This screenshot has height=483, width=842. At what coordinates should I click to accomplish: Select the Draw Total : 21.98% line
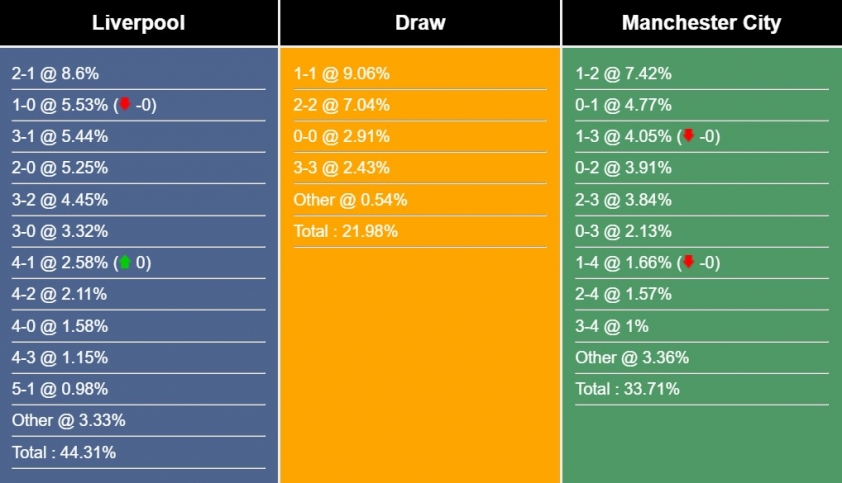[x=346, y=231]
